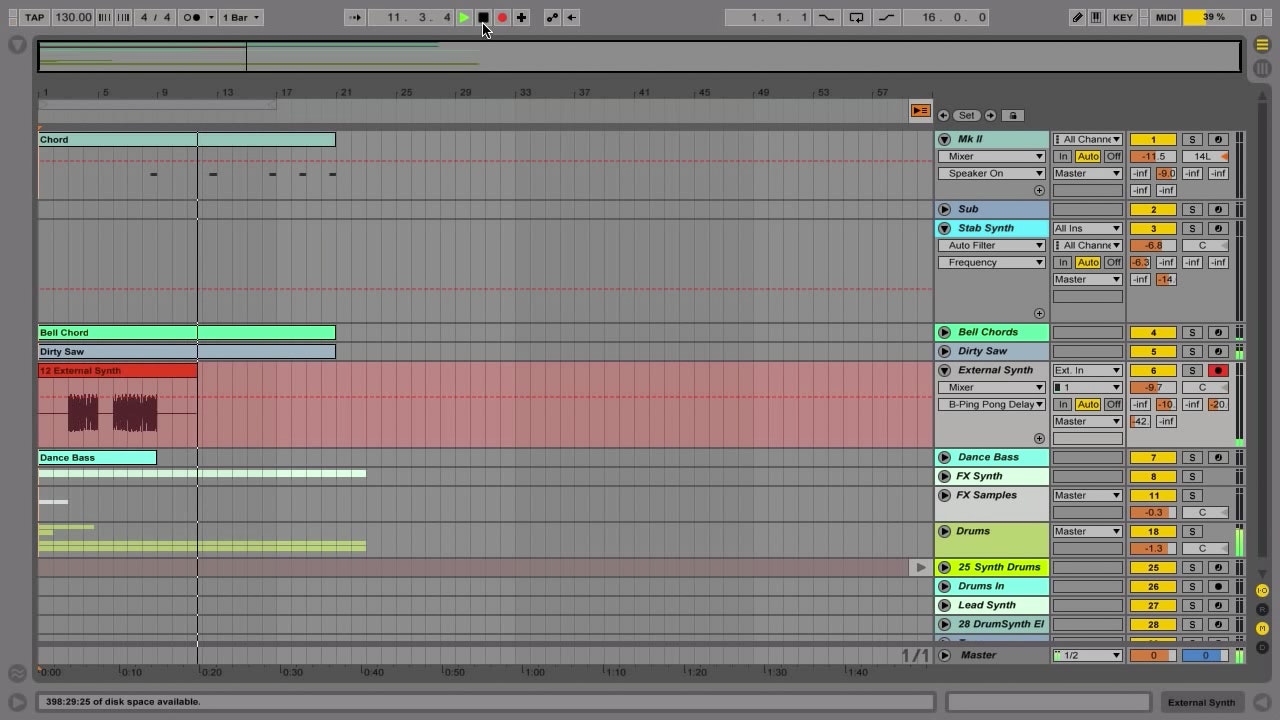This screenshot has height=720, width=1280.
Task: Enable the metronome icon in the toolbar
Action: [192, 17]
